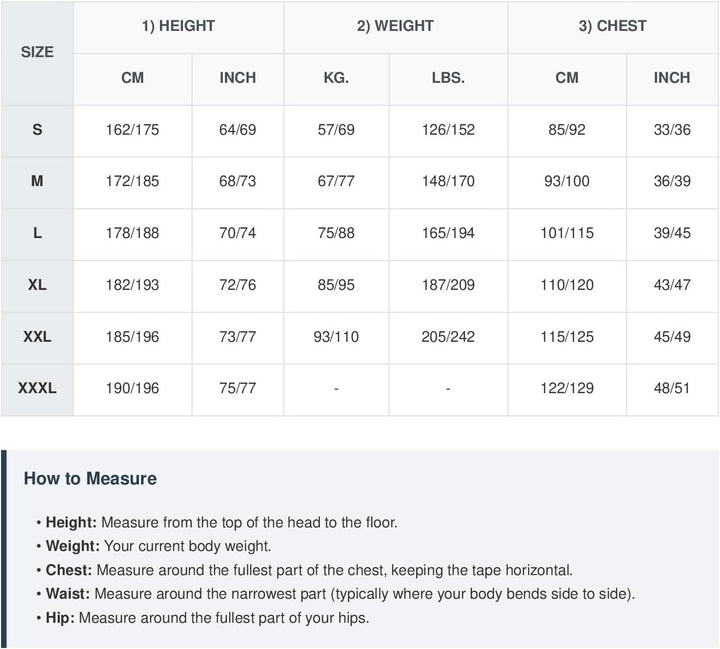The image size is (720, 649).
Task: Click the Chest: measurement instruction
Action: pyautogui.click(x=305, y=570)
